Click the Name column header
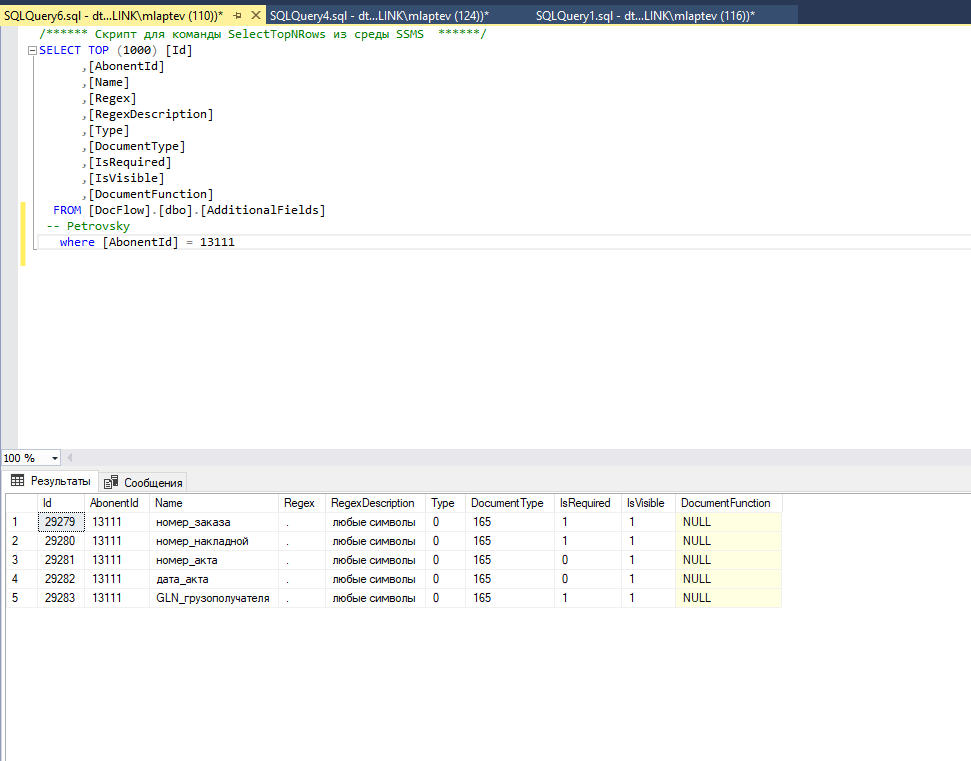The image size is (971, 761). pyautogui.click(x=169, y=503)
